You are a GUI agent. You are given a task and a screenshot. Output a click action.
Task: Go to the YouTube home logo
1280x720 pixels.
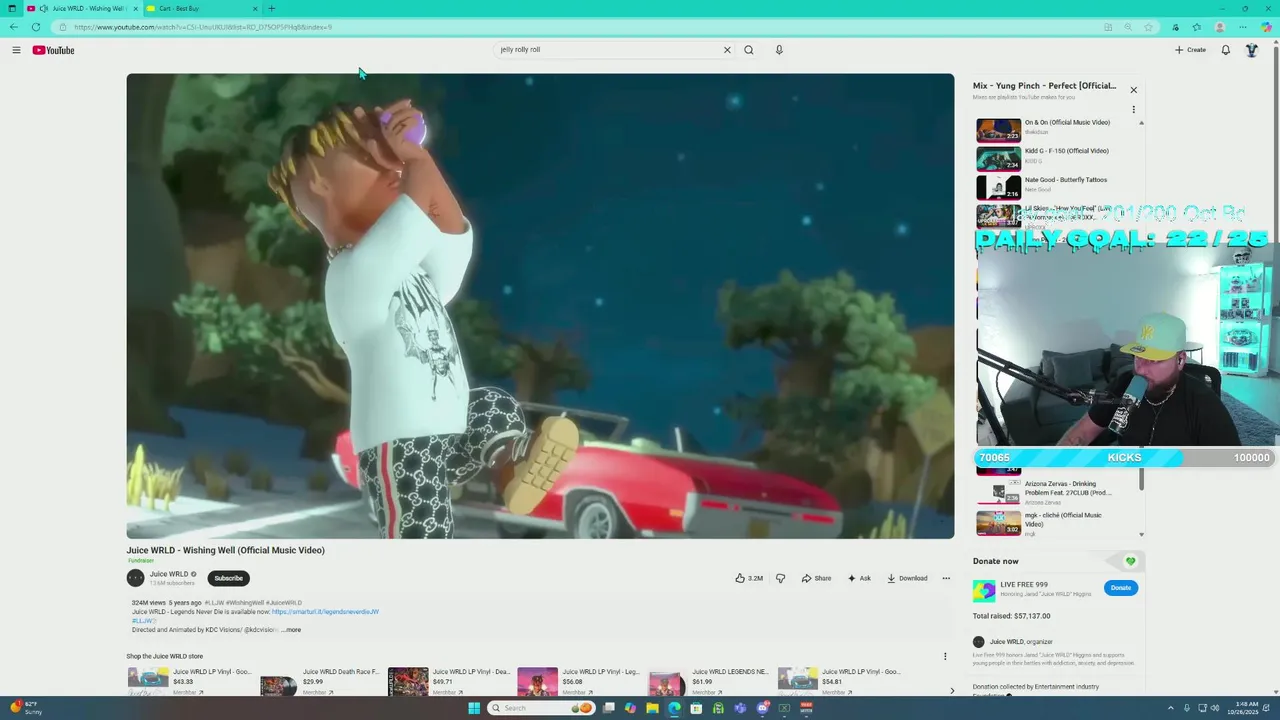pyautogui.click(x=53, y=50)
